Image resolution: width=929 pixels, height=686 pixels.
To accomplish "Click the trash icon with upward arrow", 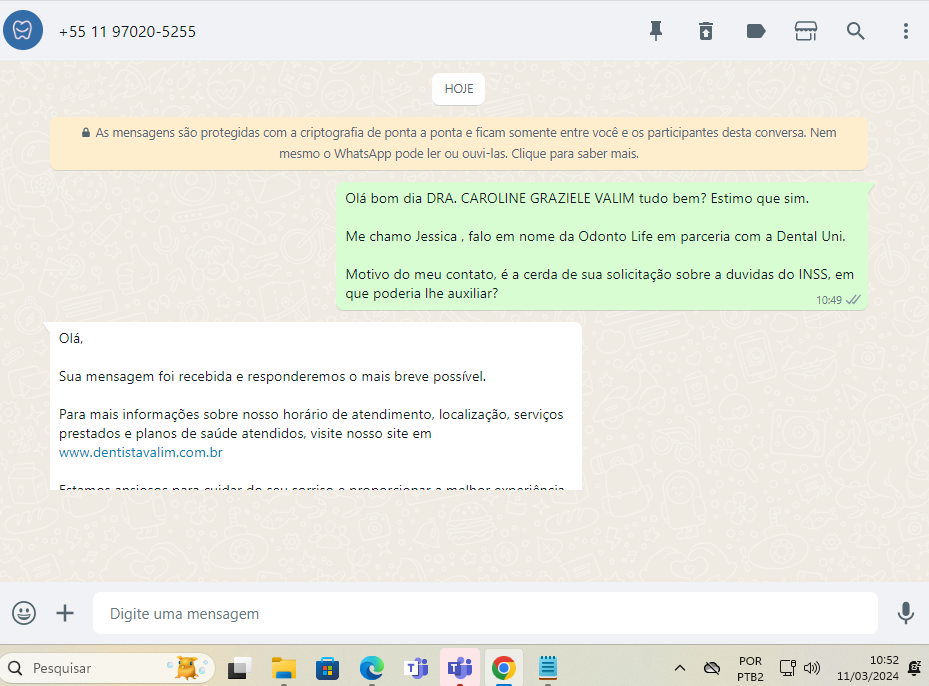I will [706, 31].
